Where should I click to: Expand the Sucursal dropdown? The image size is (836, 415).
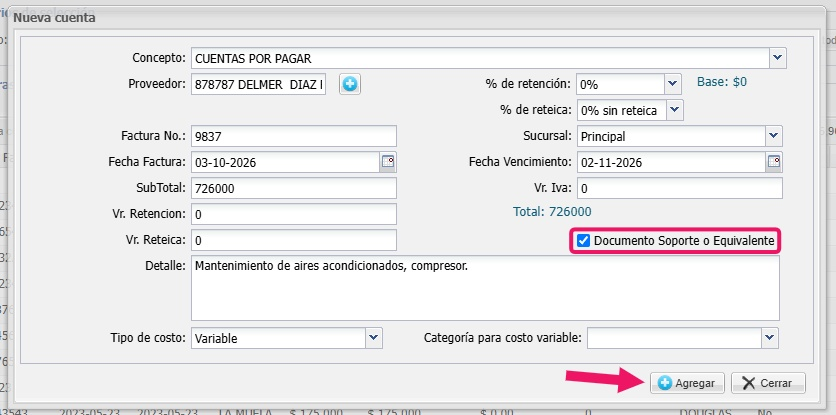click(774, 136)
